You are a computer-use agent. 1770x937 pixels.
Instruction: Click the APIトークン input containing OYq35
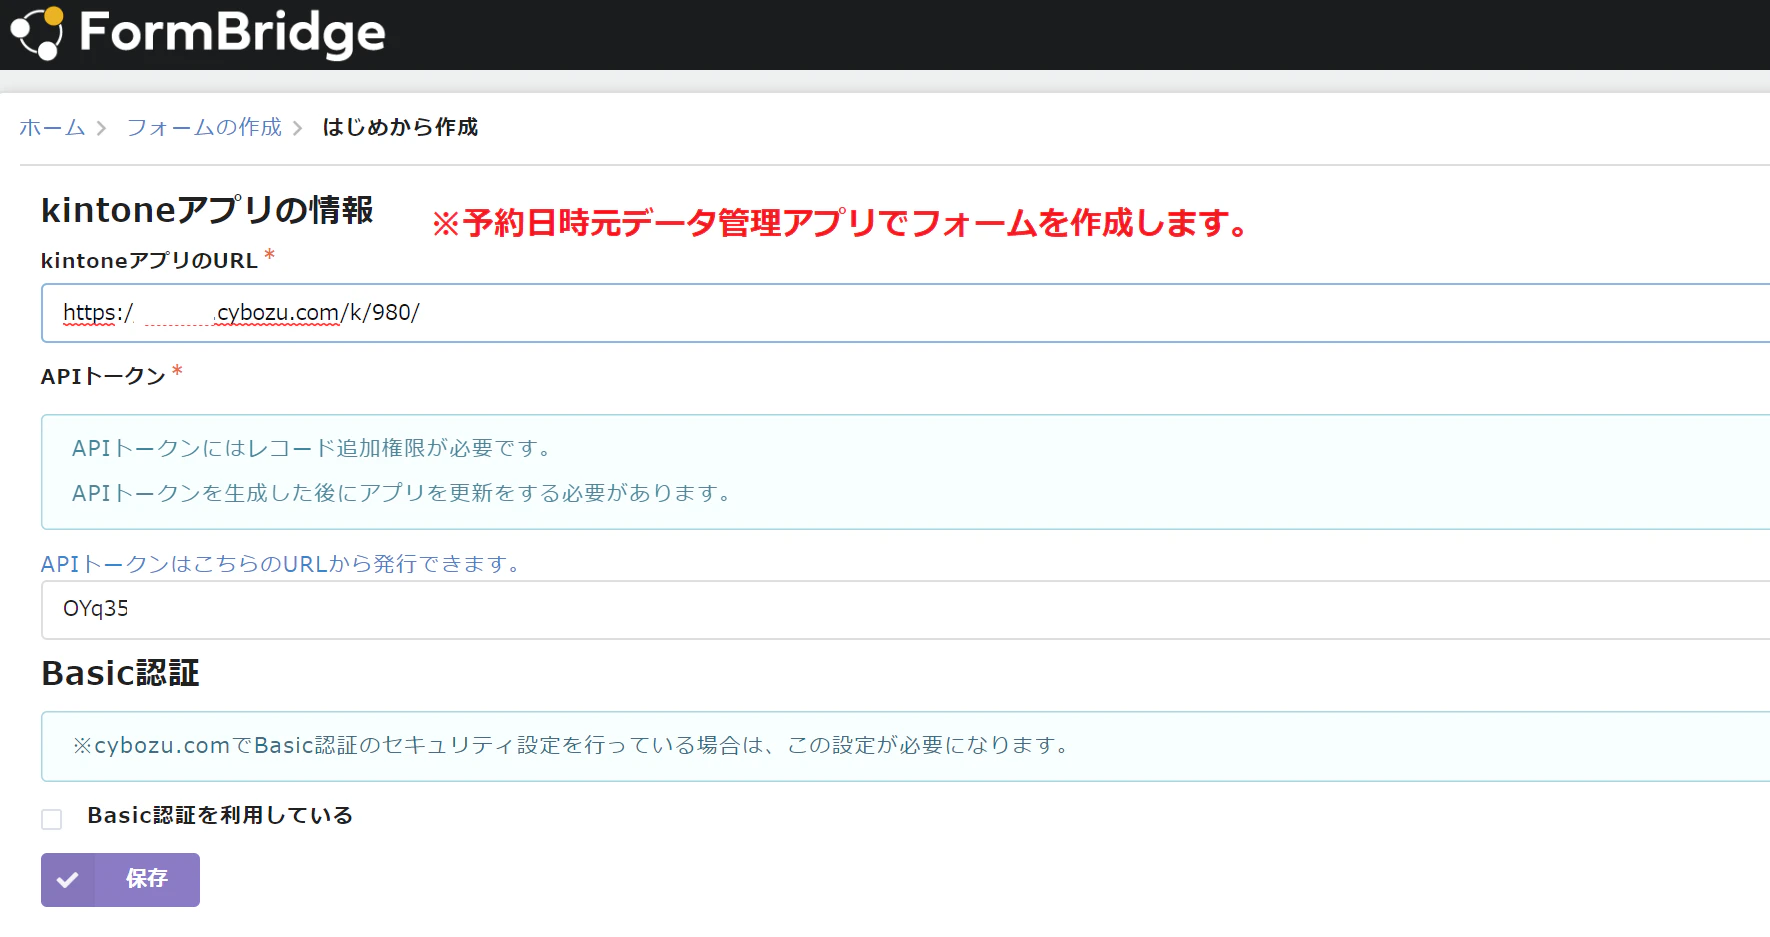coord(905,610)
